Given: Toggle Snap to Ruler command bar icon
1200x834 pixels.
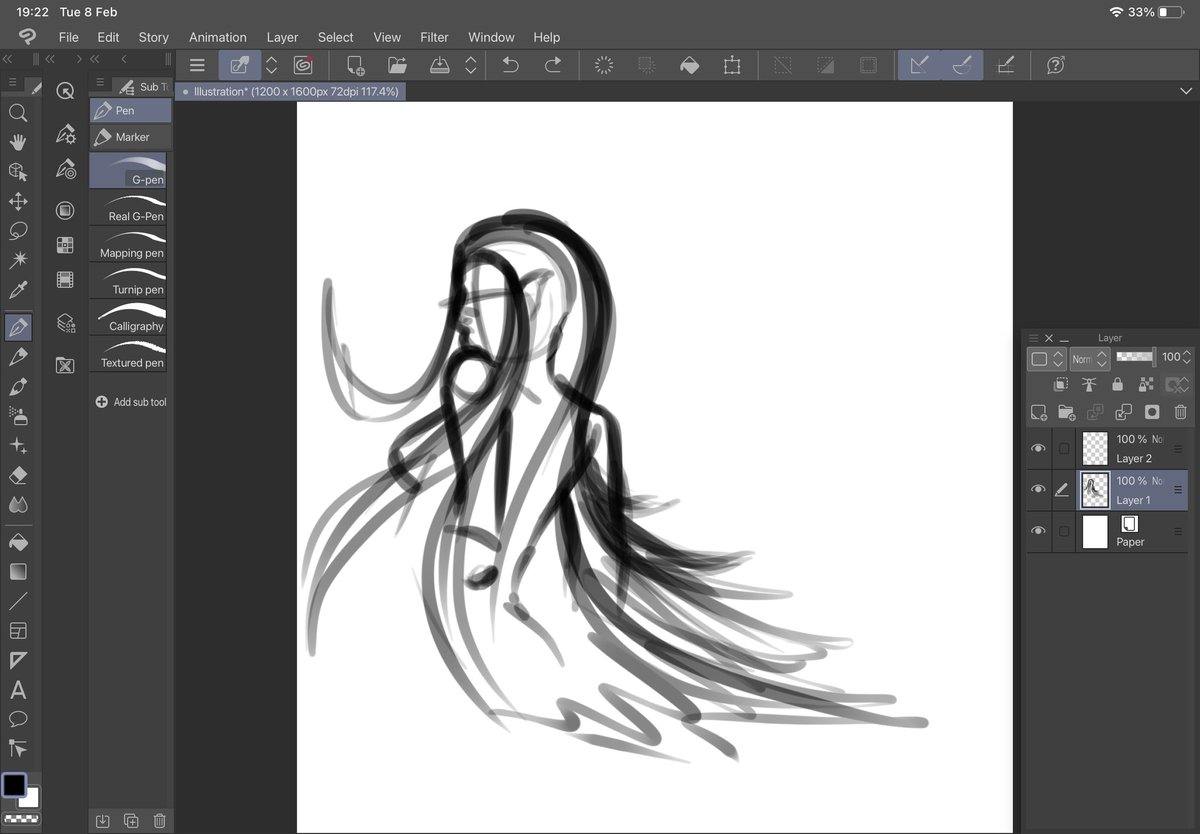Looking at the screenshot, I should 919,65.
